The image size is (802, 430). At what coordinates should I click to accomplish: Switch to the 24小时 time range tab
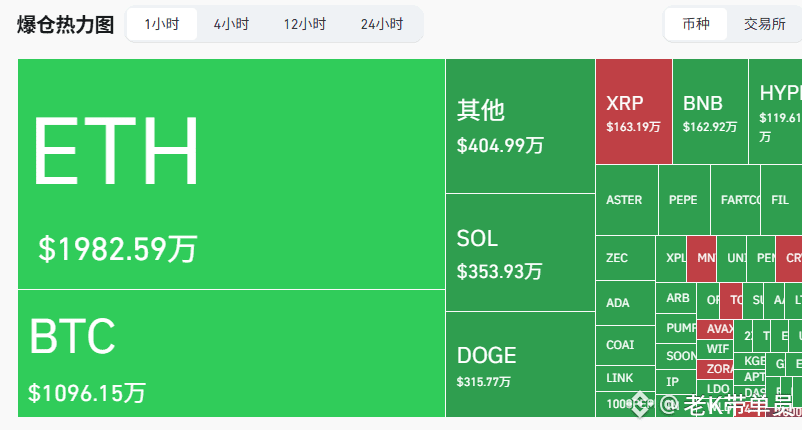click(x=382, y=24)
